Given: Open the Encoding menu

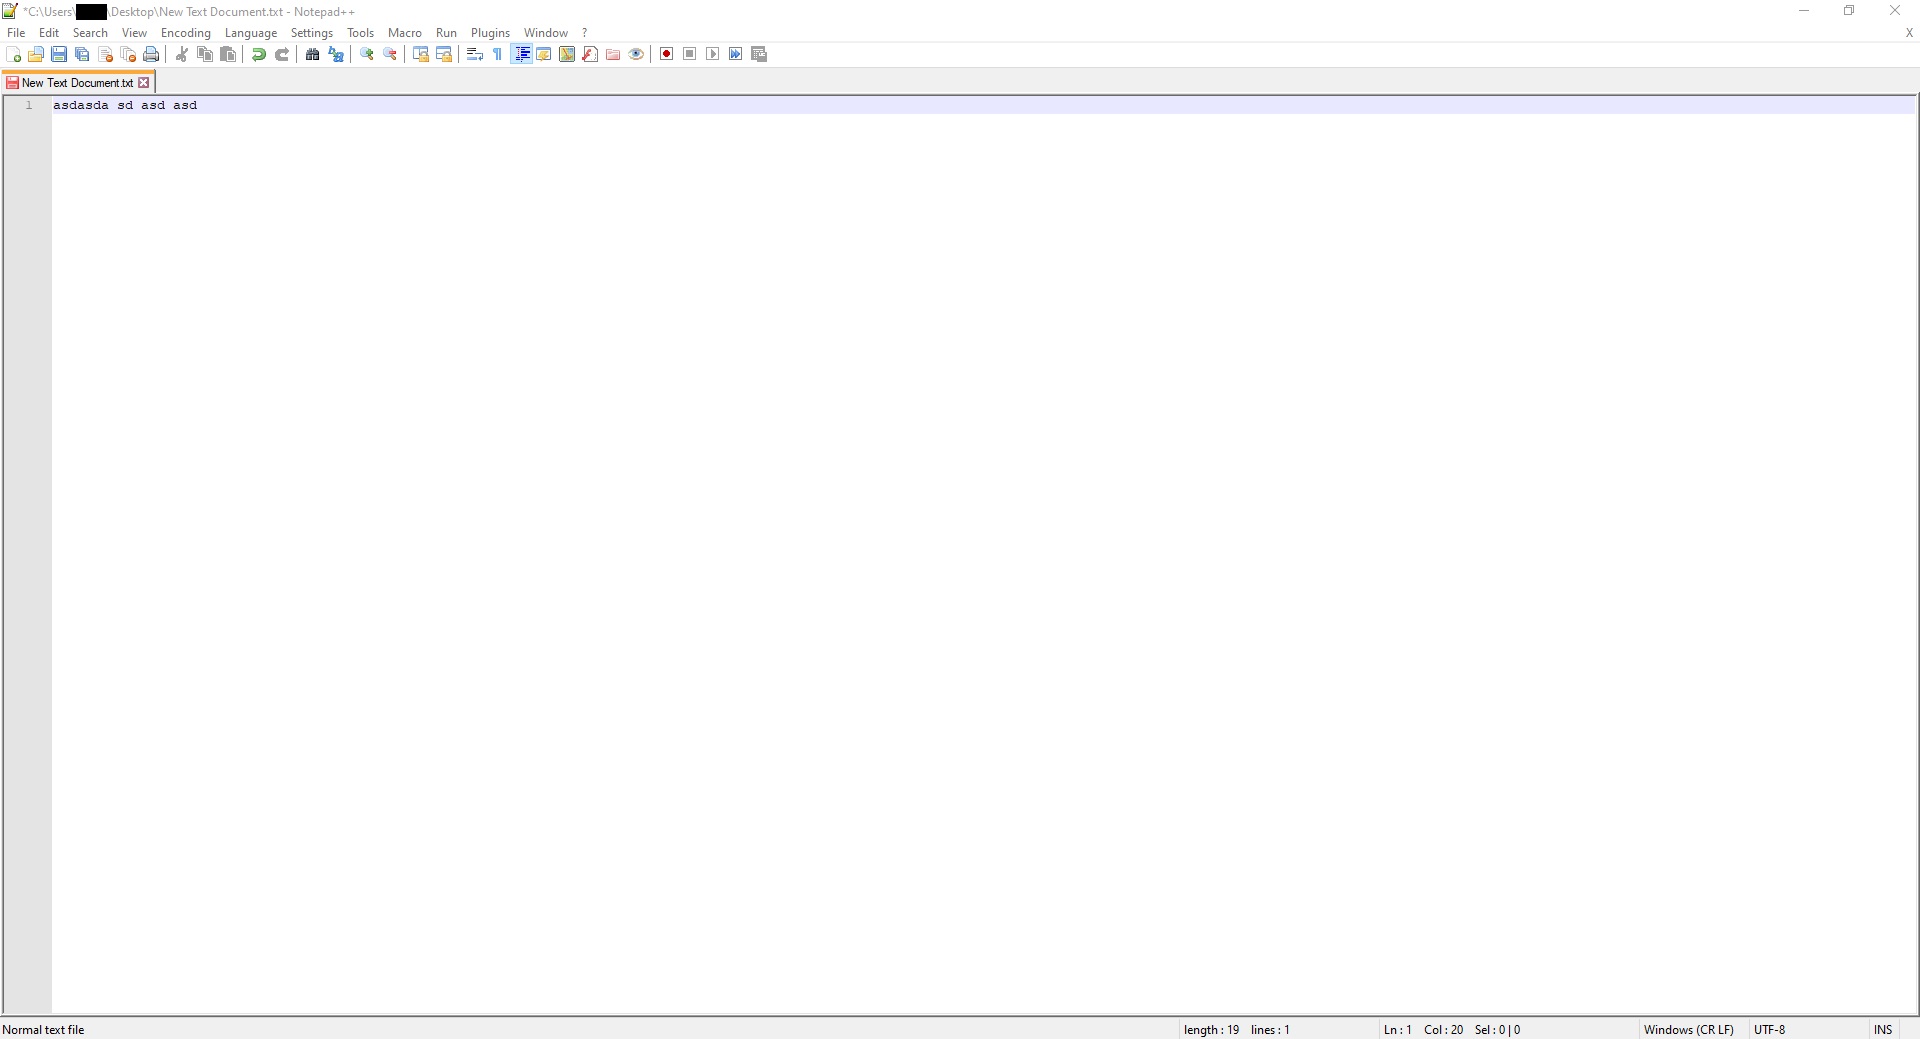Looking at the screenshot, I should pyautogui.click(x=185, y=32).
